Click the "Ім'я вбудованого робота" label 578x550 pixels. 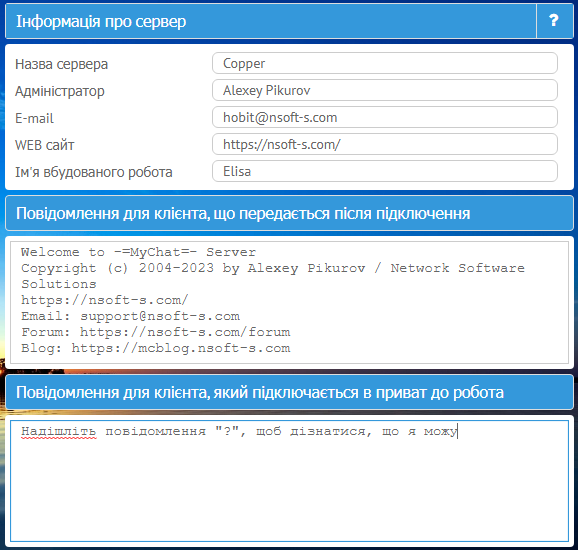pyautogui.click(x=94, y=172)
